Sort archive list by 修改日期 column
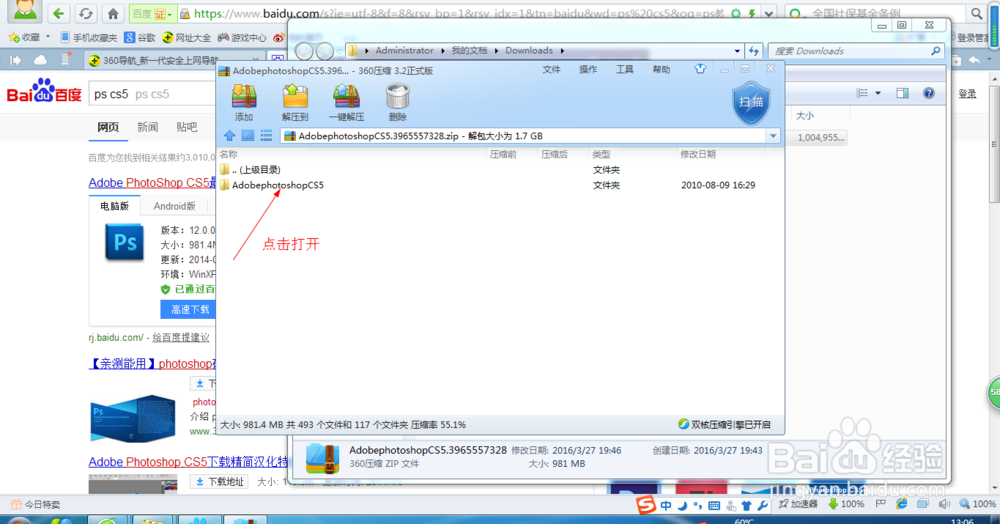This screenshot has width=1000, height=524. coord(698,154)
